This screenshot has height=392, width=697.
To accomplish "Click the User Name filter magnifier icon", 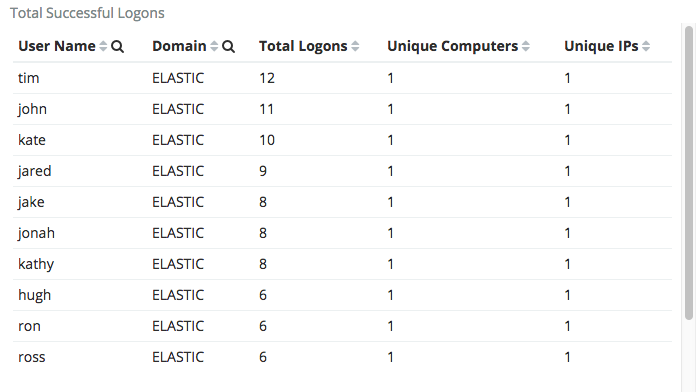I will tap(117, 46).
